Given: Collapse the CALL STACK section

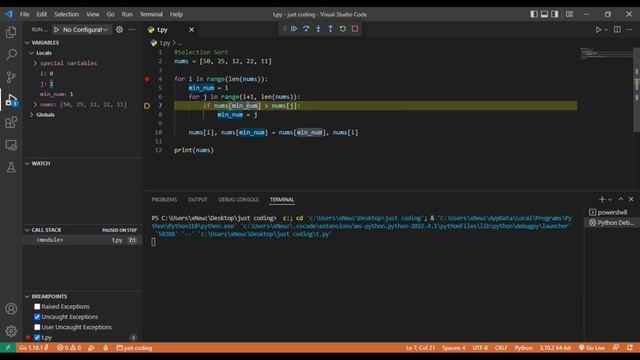Looking at the screenshot, I should [27, 230].
